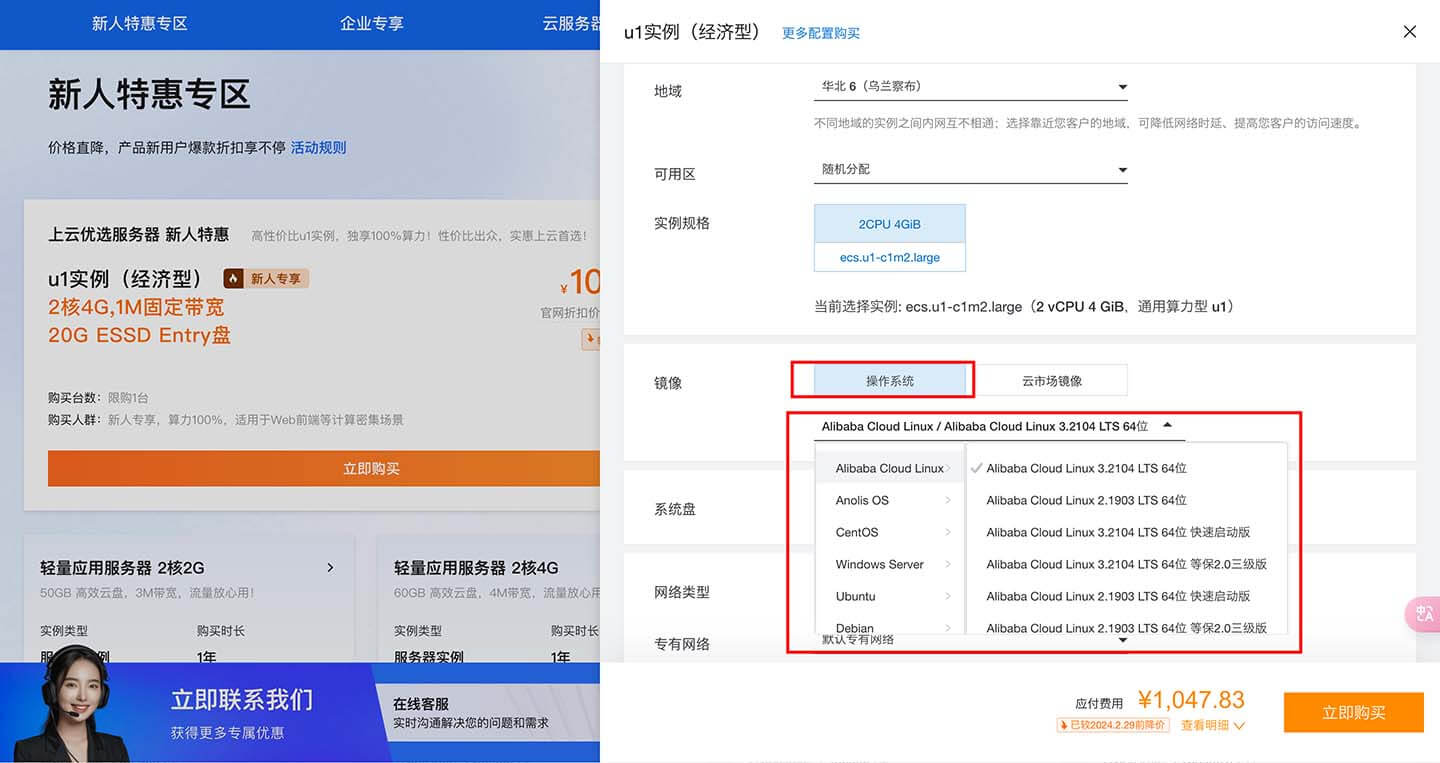This screenshot has width=1440, height=763.
Task: Expand the Debian category
Action: (x=890, y=627)
